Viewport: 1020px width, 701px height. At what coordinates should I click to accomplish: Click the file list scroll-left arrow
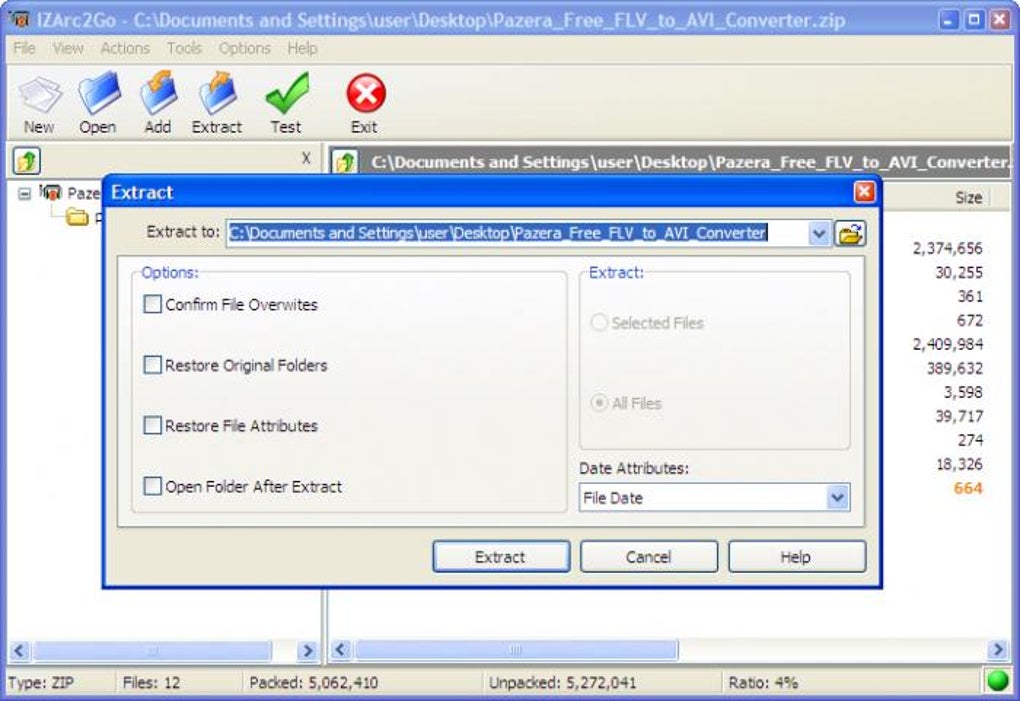341,649
